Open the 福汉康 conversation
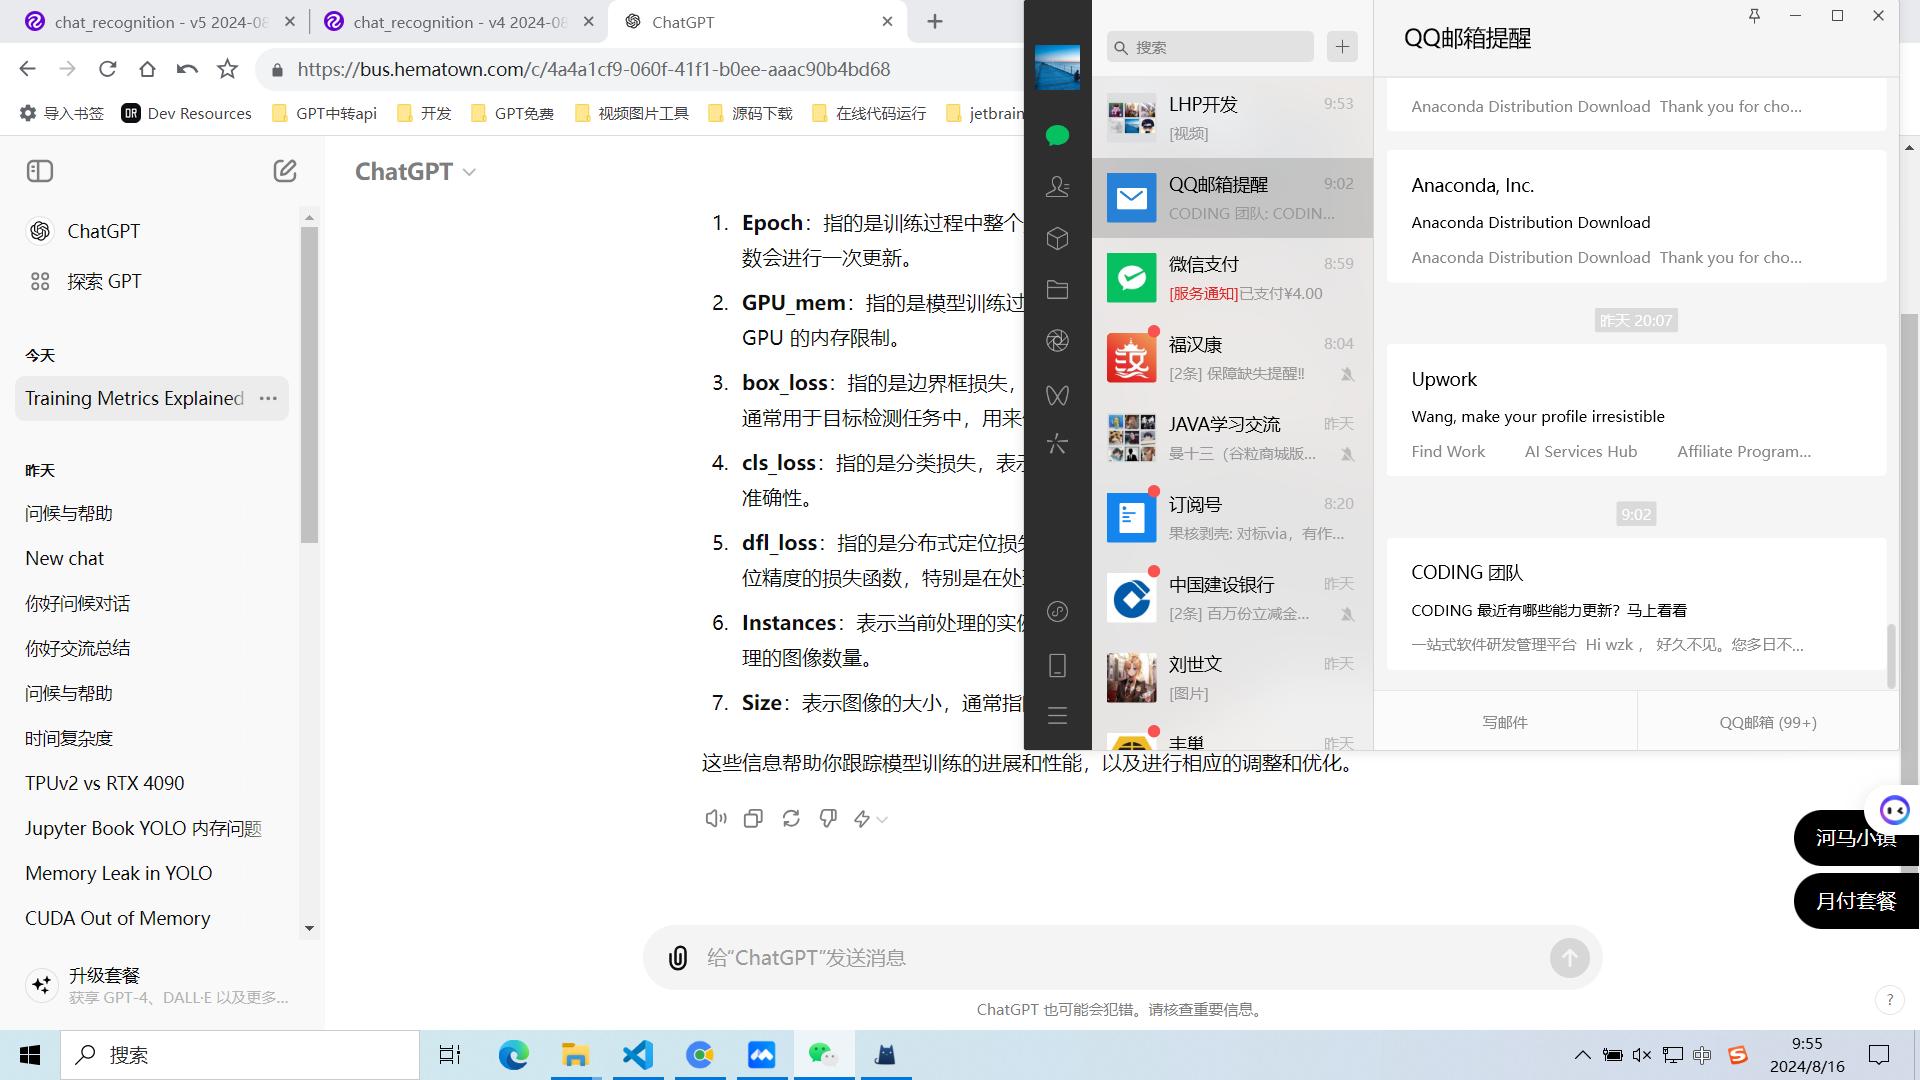The height and width of the screenshot is (1080, 1920). click(1232, 358)
